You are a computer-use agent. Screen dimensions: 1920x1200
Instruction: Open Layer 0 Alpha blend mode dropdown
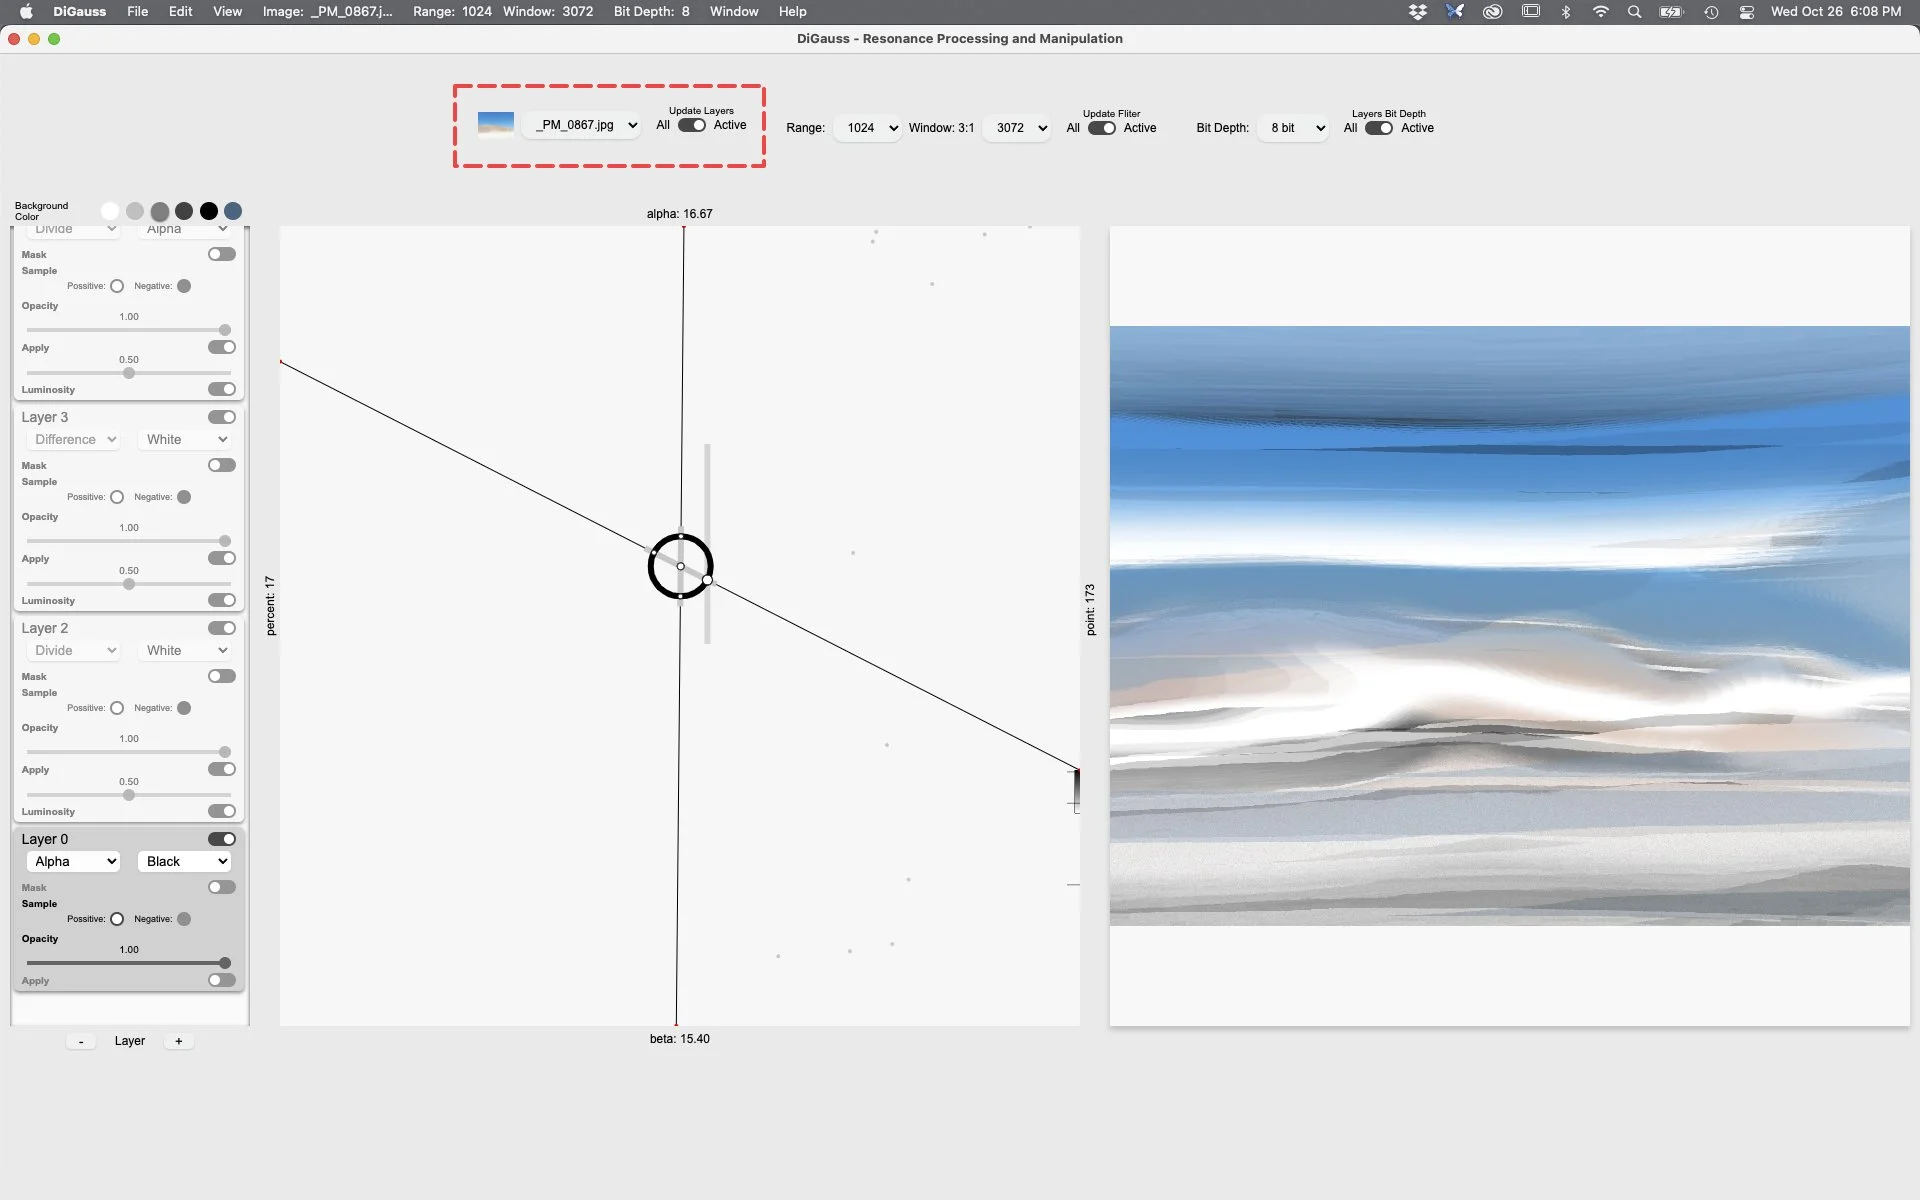(74, 861)
